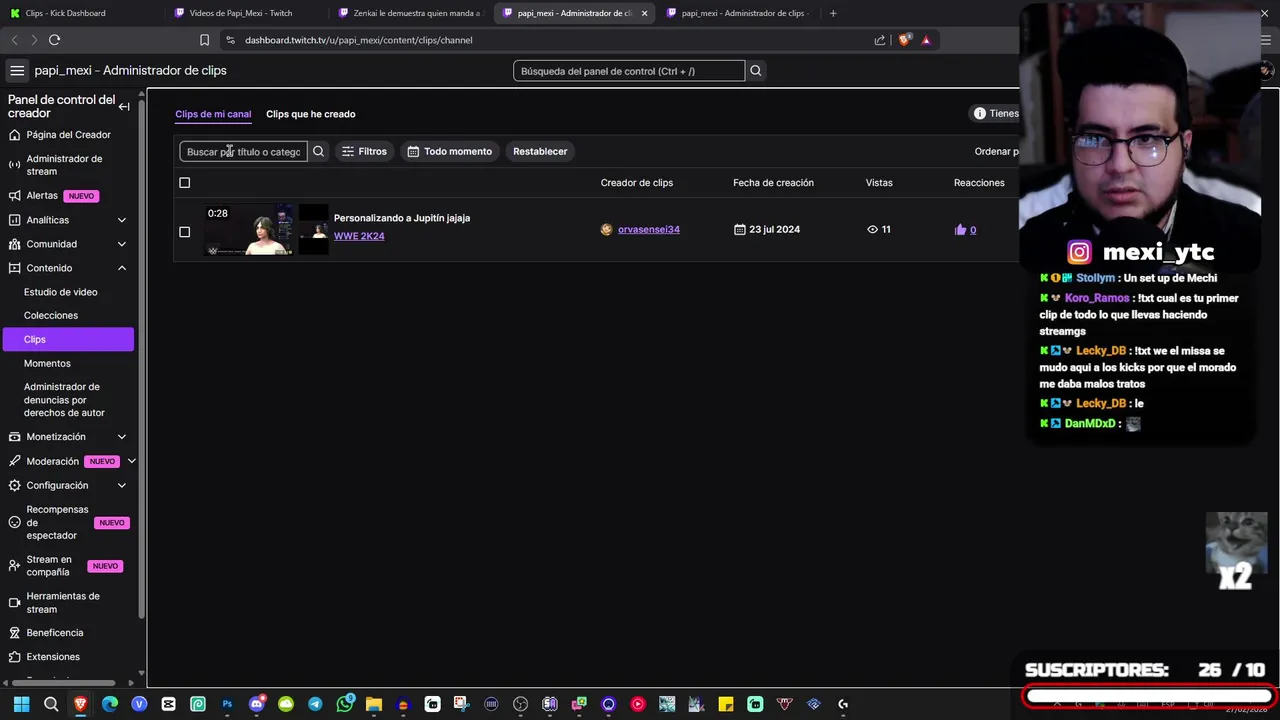Screen dimensions: 1280x720
Task: Switch to the Videos de Papi_Mexi Twitch tab
Action: point(245,13)
